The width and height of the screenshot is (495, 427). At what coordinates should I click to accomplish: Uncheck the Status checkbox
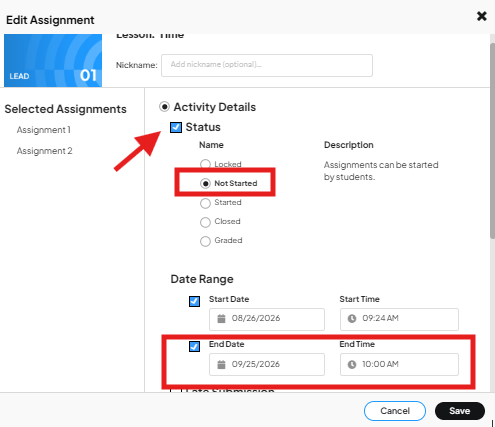tap(176, 127)
